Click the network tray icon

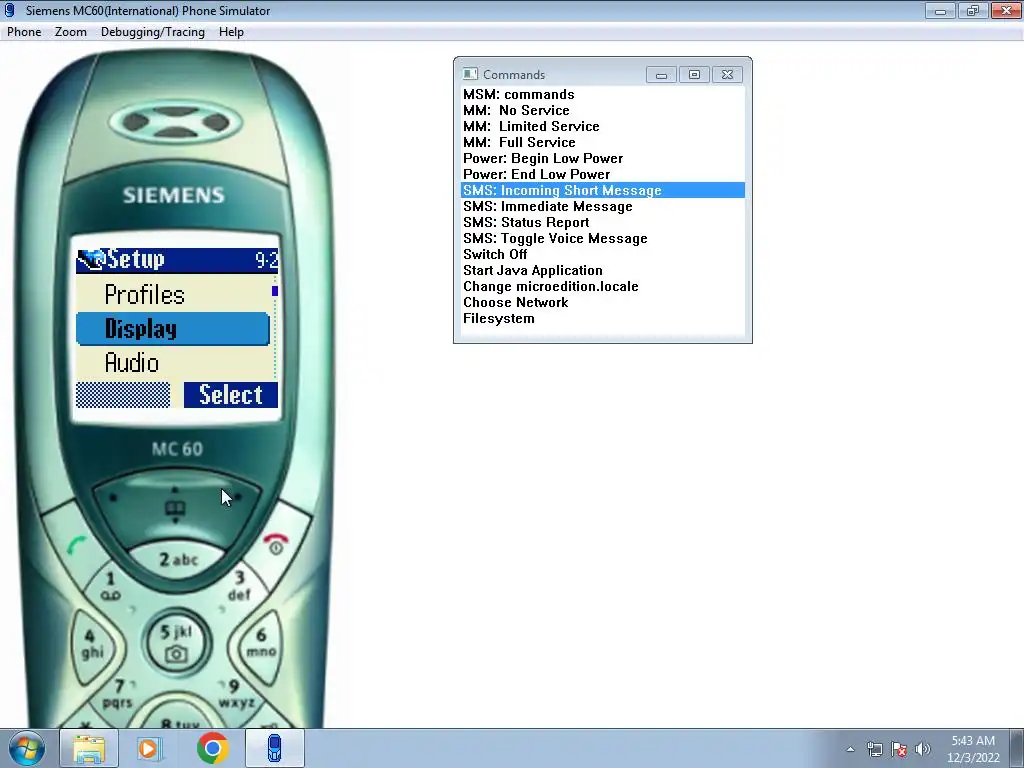pyautogui.click(x=874, y=750)
